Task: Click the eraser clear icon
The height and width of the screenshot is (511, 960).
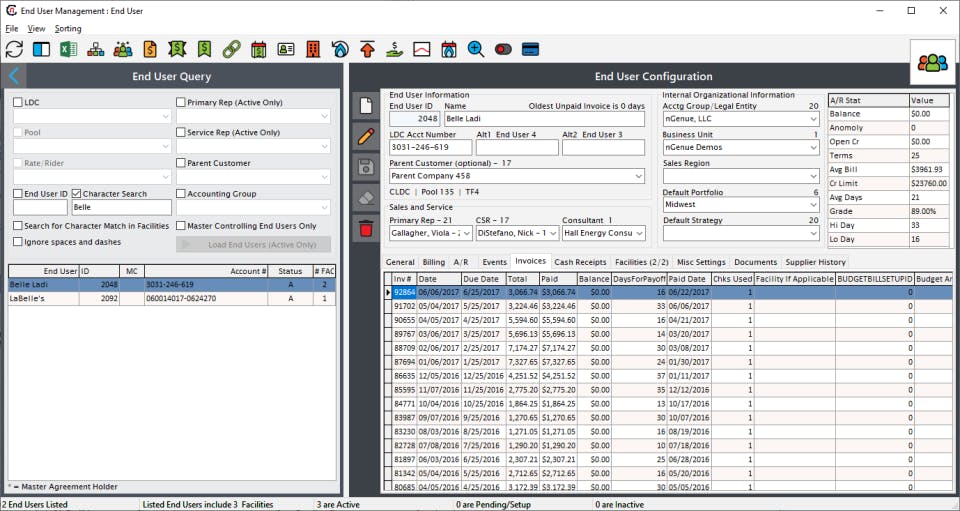Action: (x=366, y=197)
